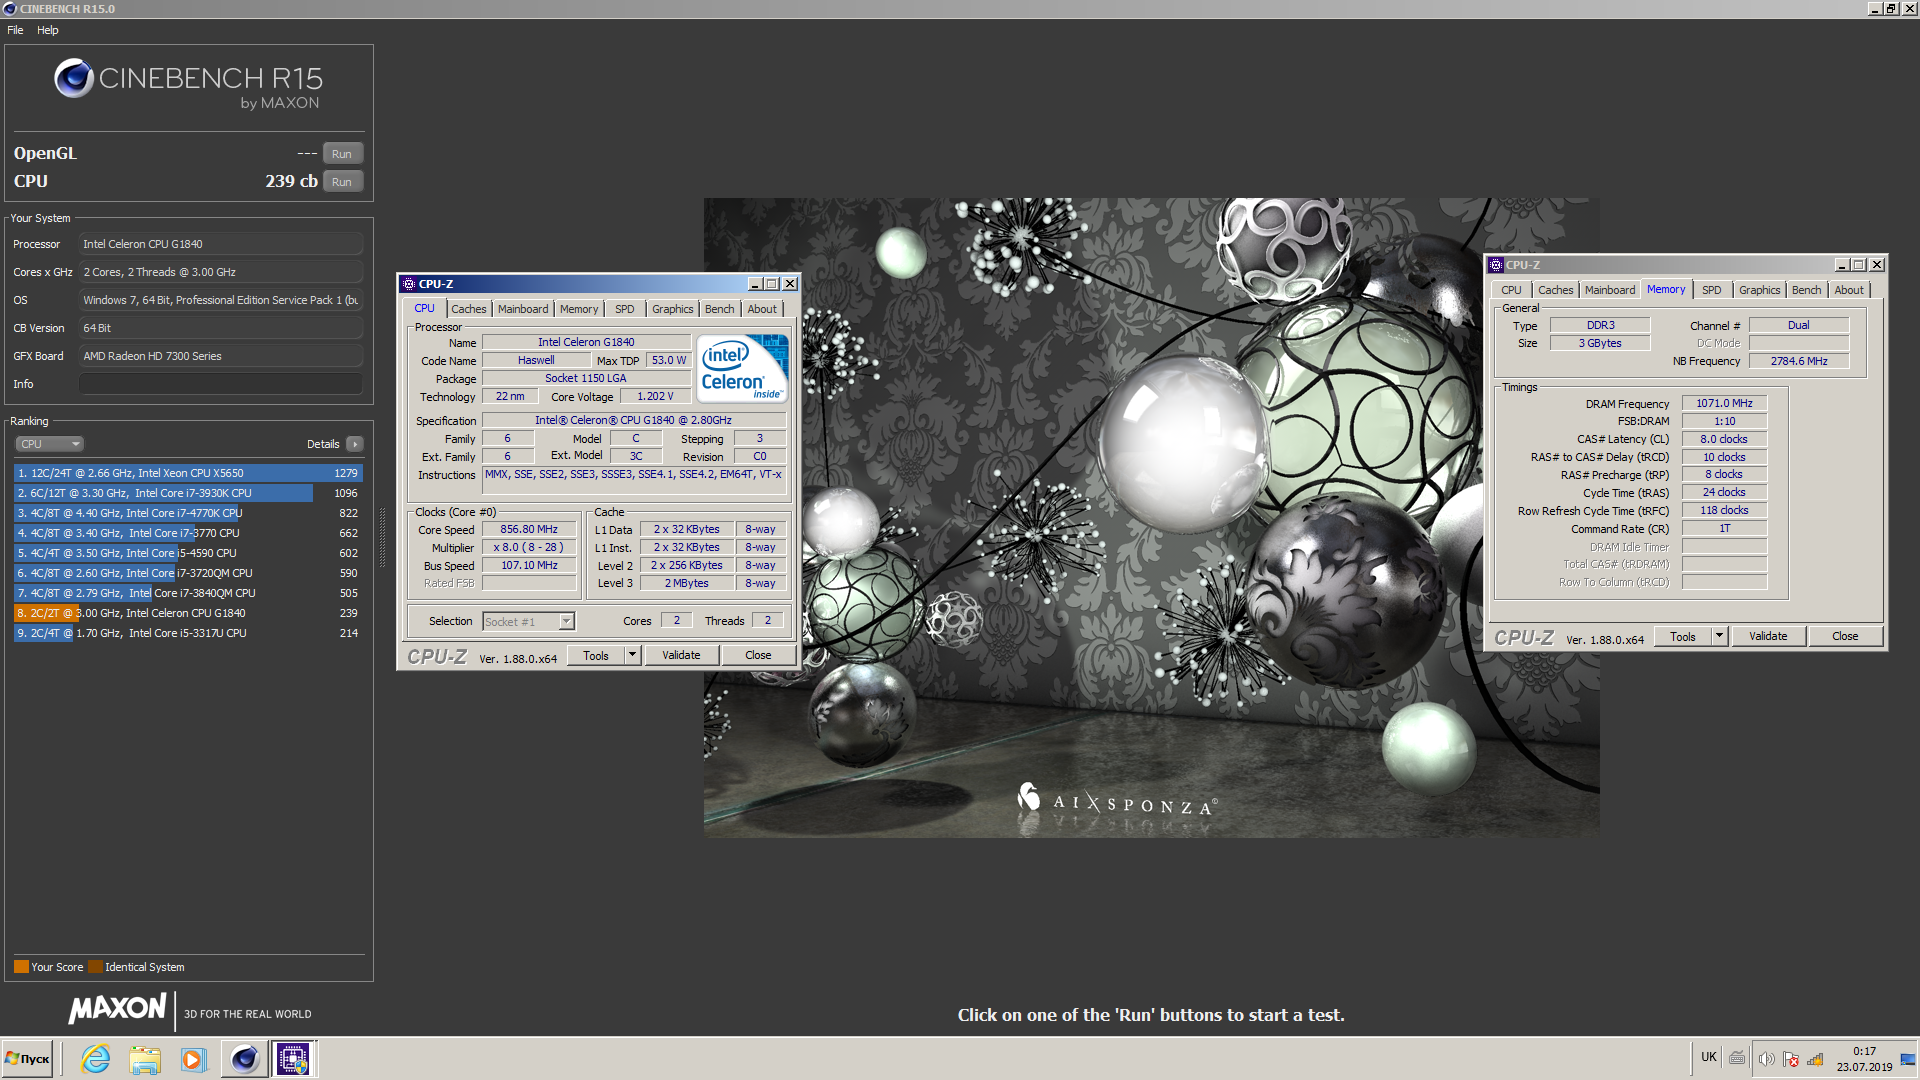Open the Ranking CPU dropdown

[48, 444]
